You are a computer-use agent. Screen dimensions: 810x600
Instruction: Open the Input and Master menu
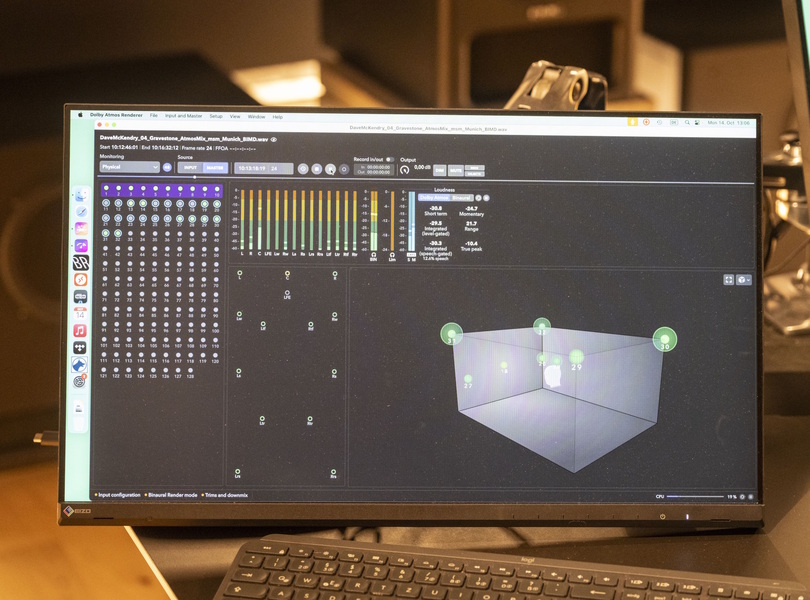[x=182, y=116]
